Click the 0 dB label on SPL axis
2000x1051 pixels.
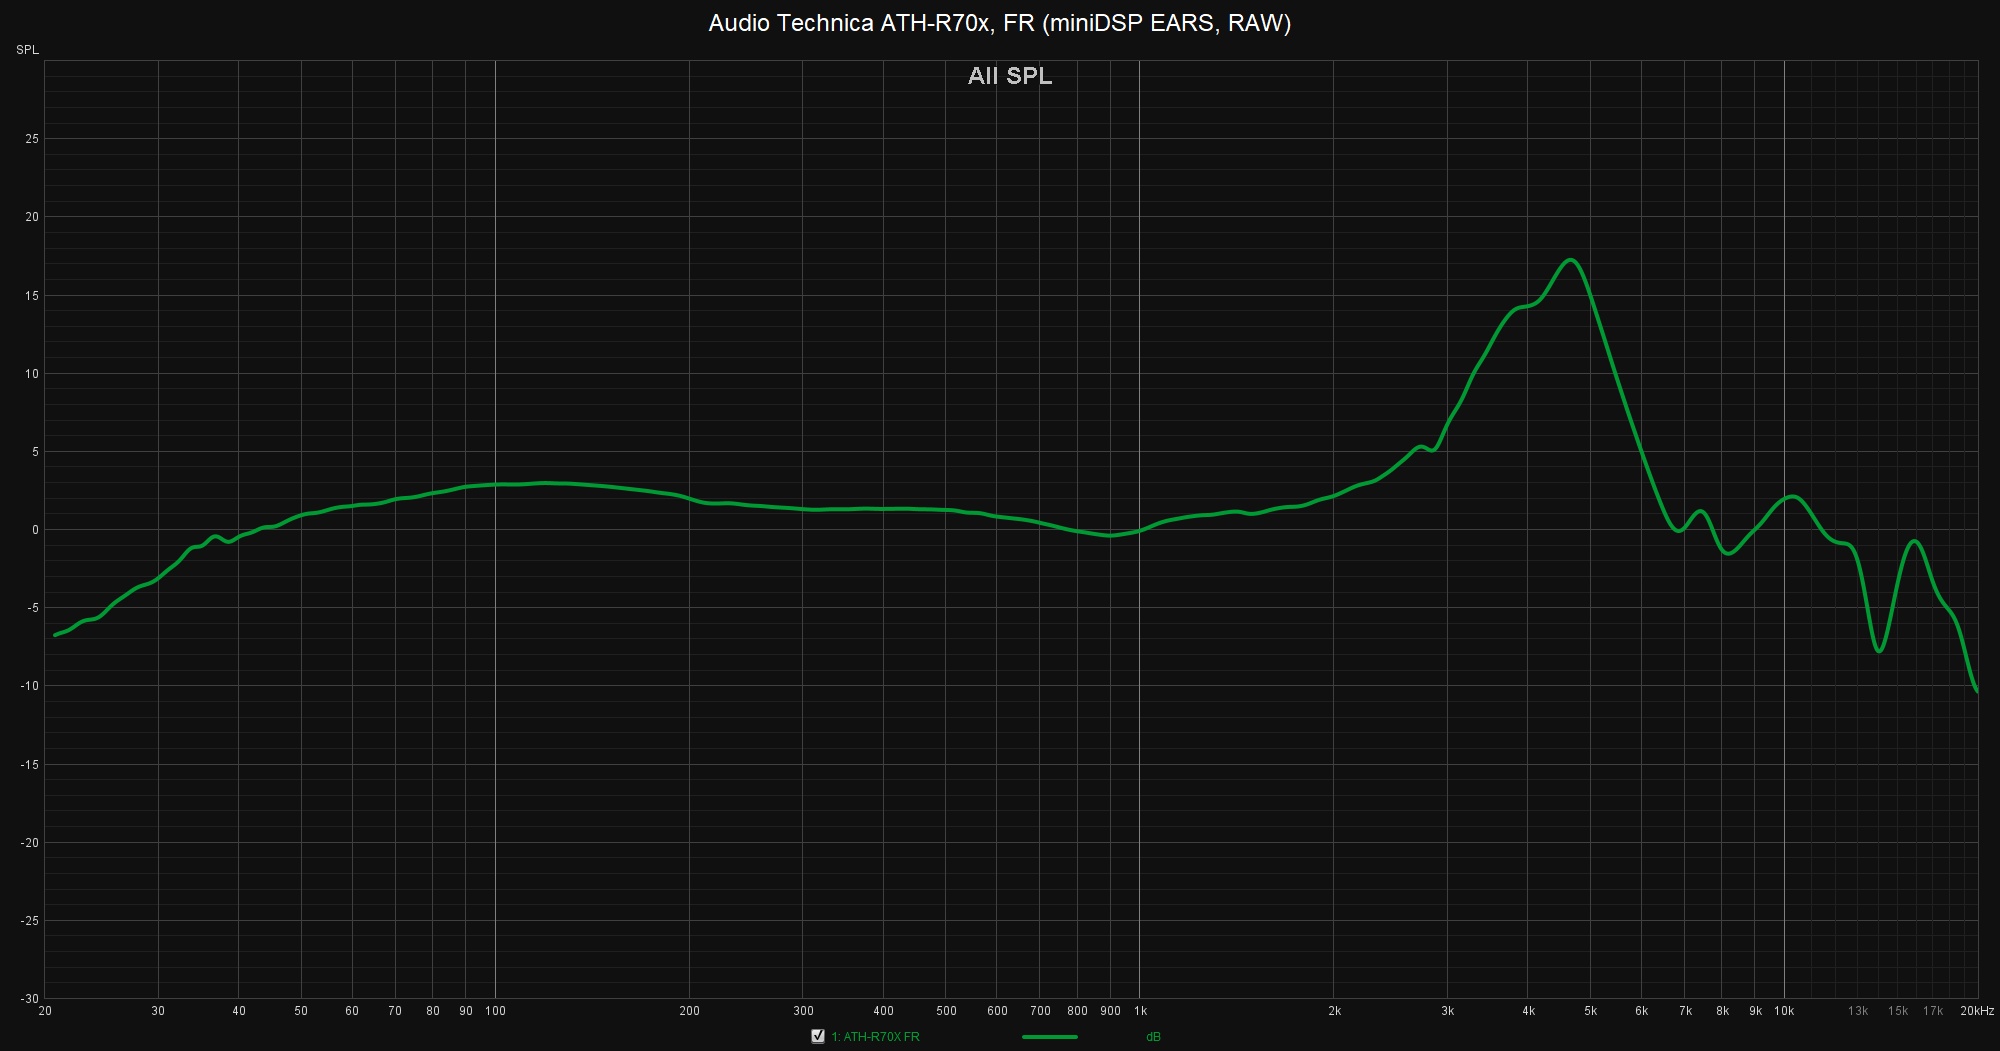click(x=35, y=530)
